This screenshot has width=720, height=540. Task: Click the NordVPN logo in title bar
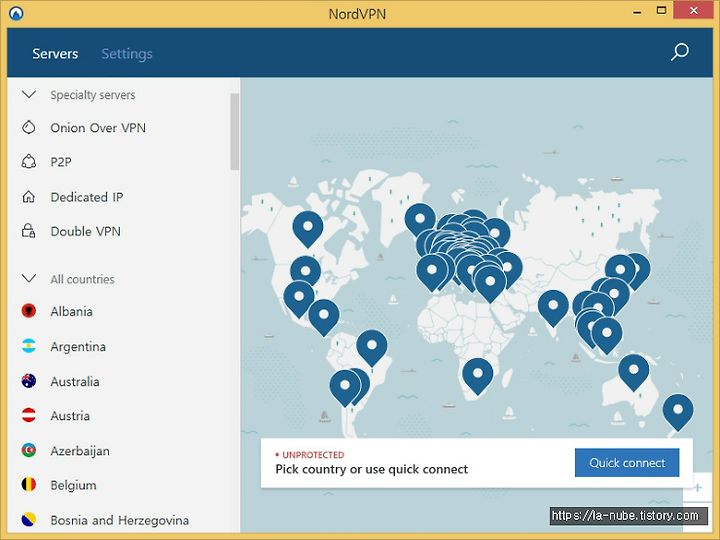(x=16, y=13)
